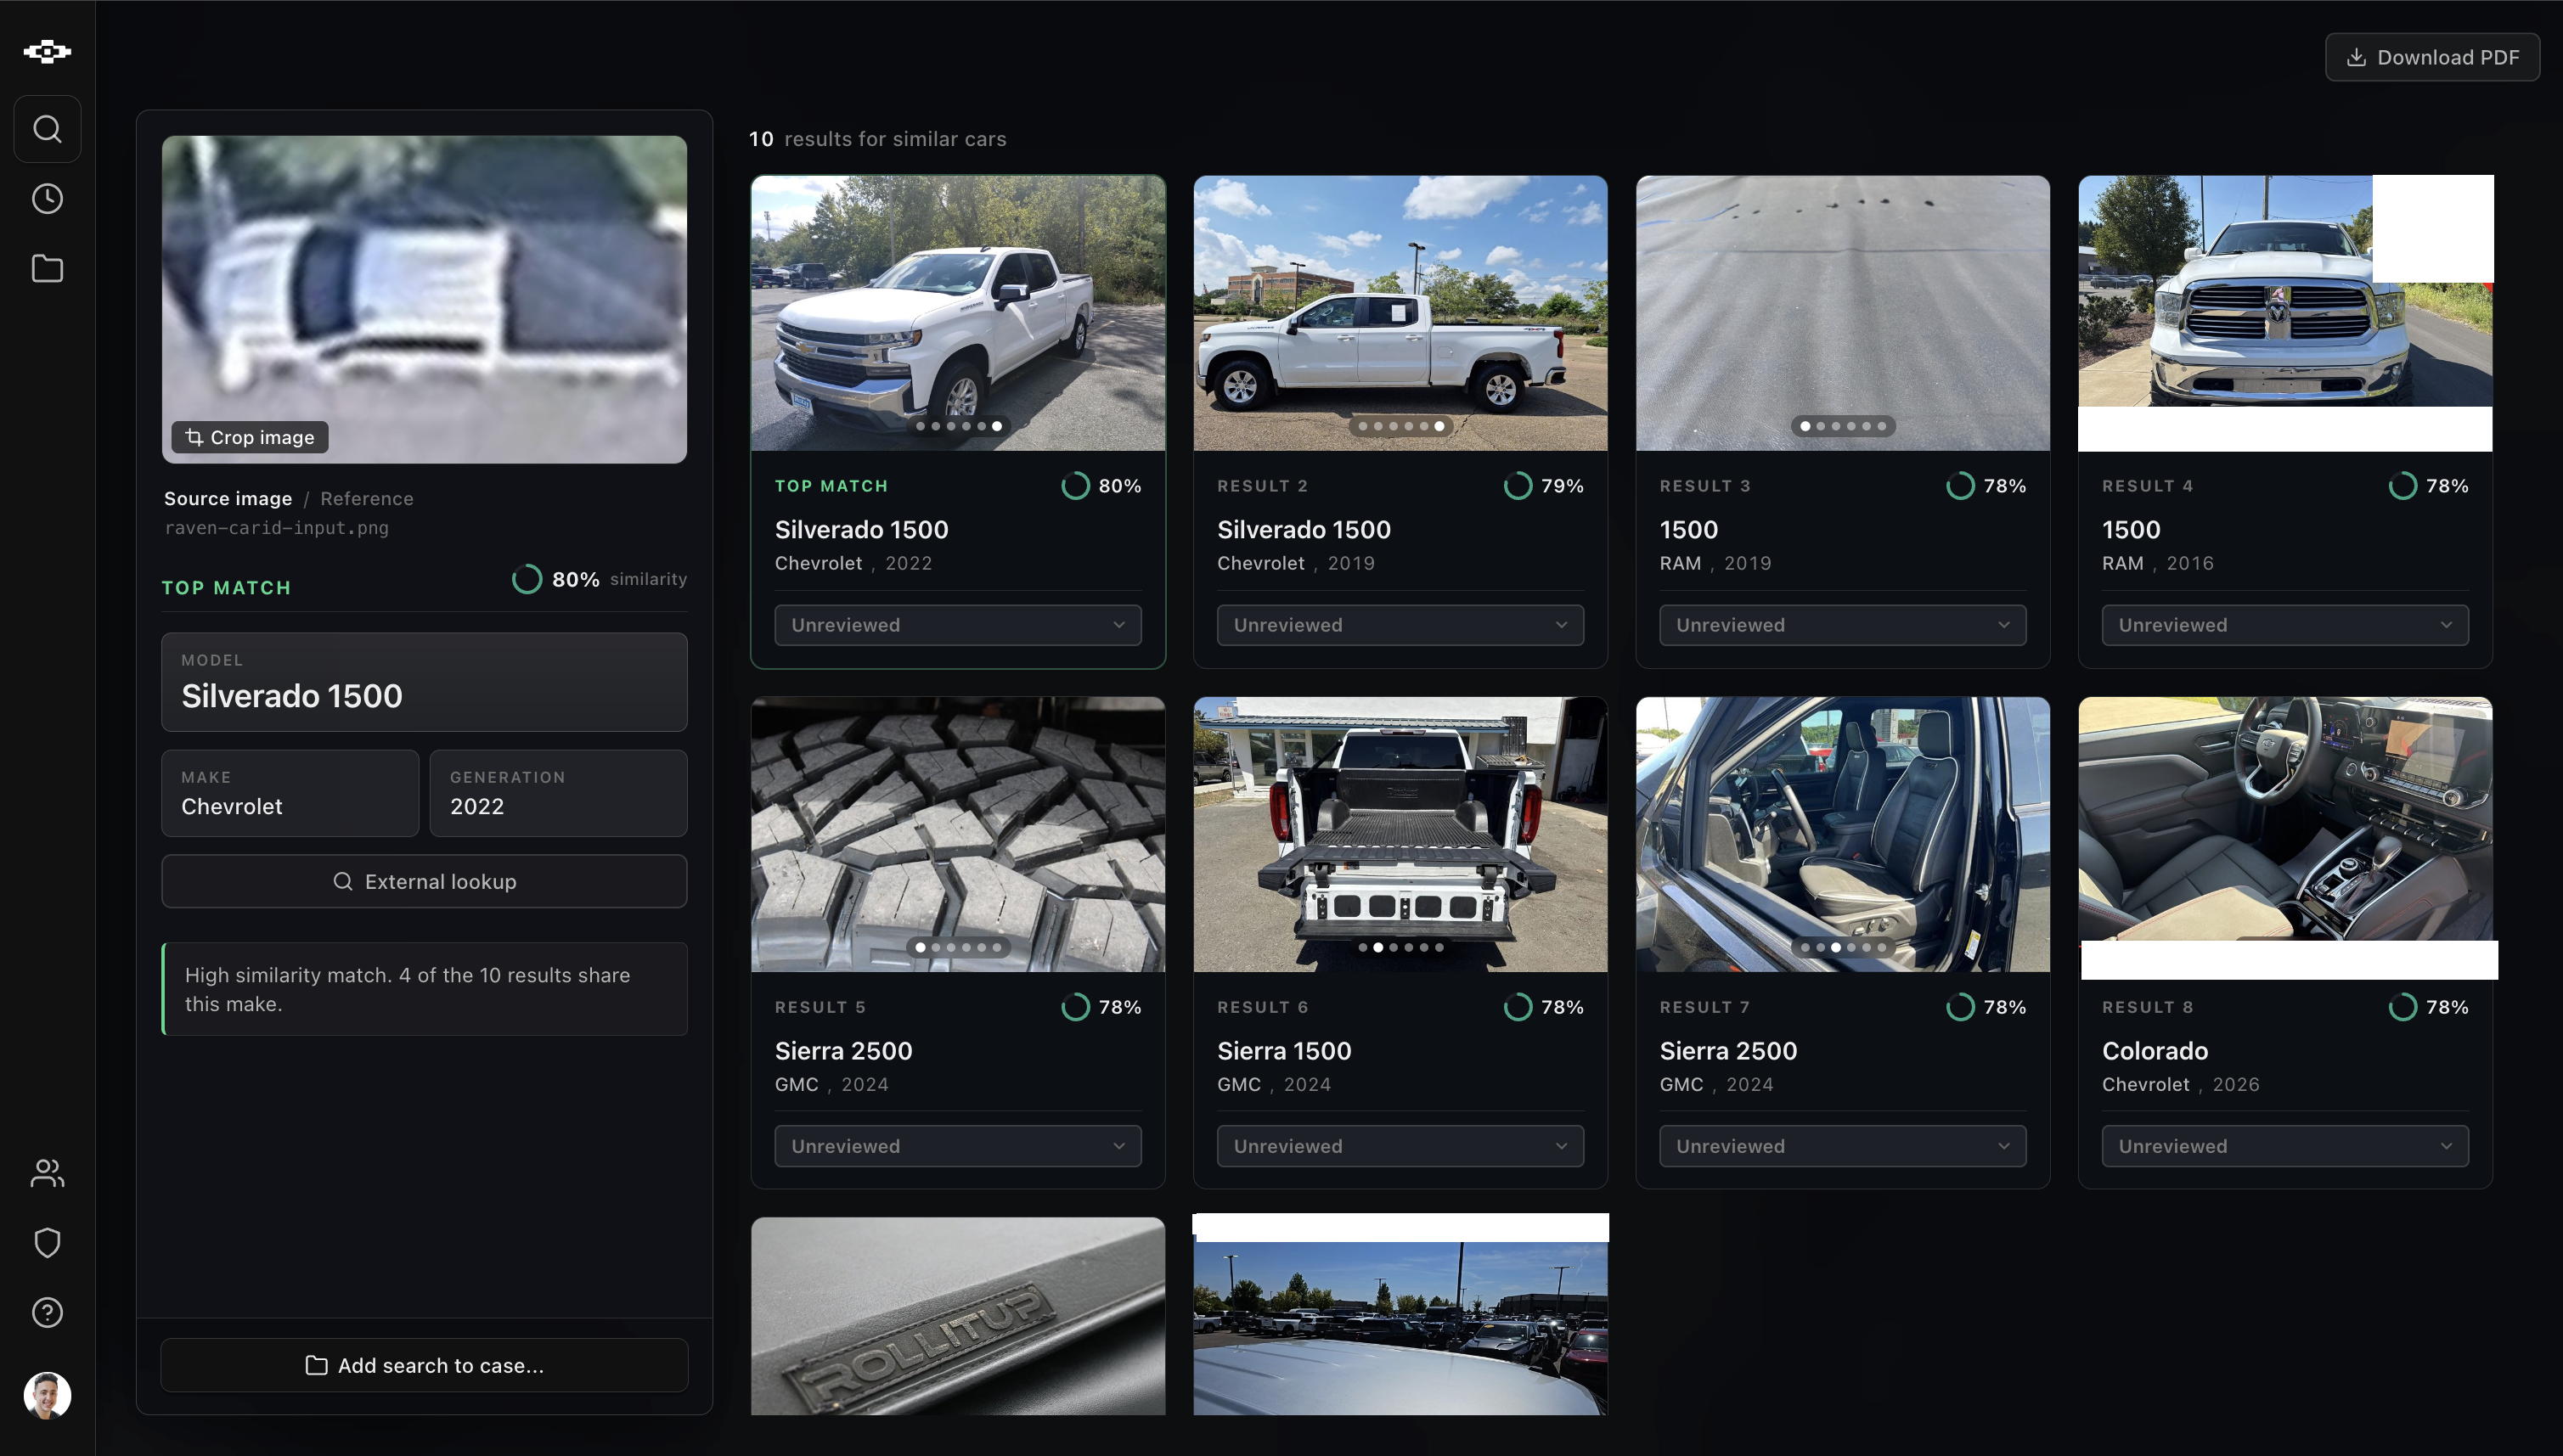This screenshot has height=1456, width=2563.
Task: Click the 78% score on the Result 8 card
Action: click(2447, 1007)
